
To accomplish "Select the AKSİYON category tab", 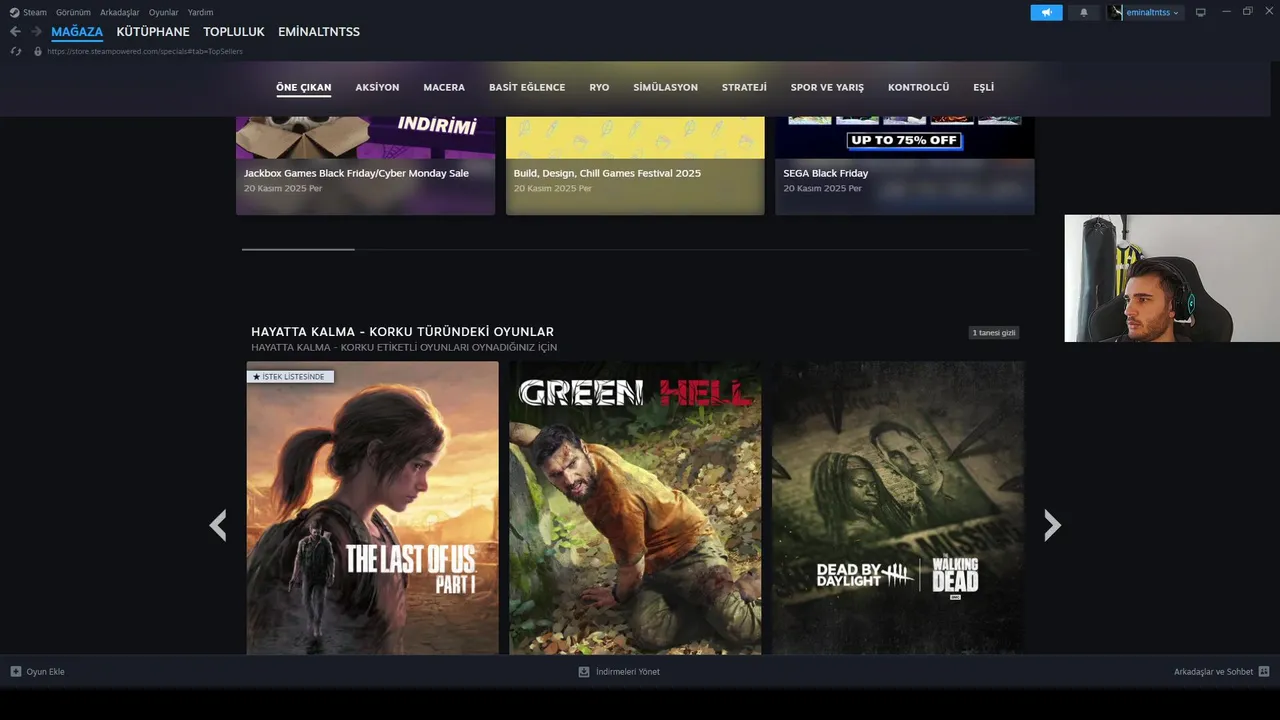I will pyautogui.click(x=377, y=87).
